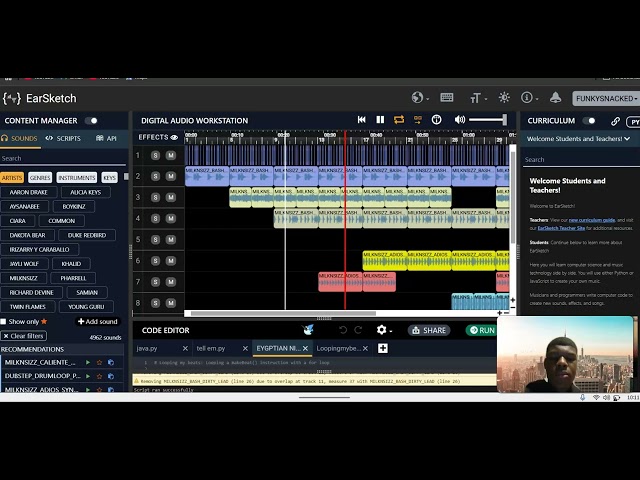The width and height of the screenshot is (640, 480).
Task: Toggle the loop playback icon
Action: coord(399,120)
